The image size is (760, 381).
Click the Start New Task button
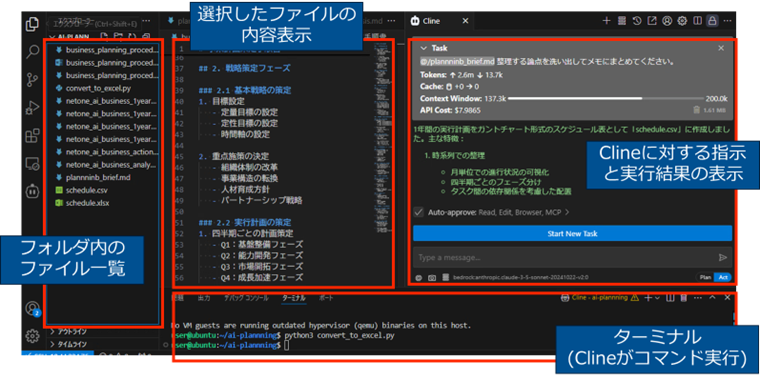pos(572,233)
